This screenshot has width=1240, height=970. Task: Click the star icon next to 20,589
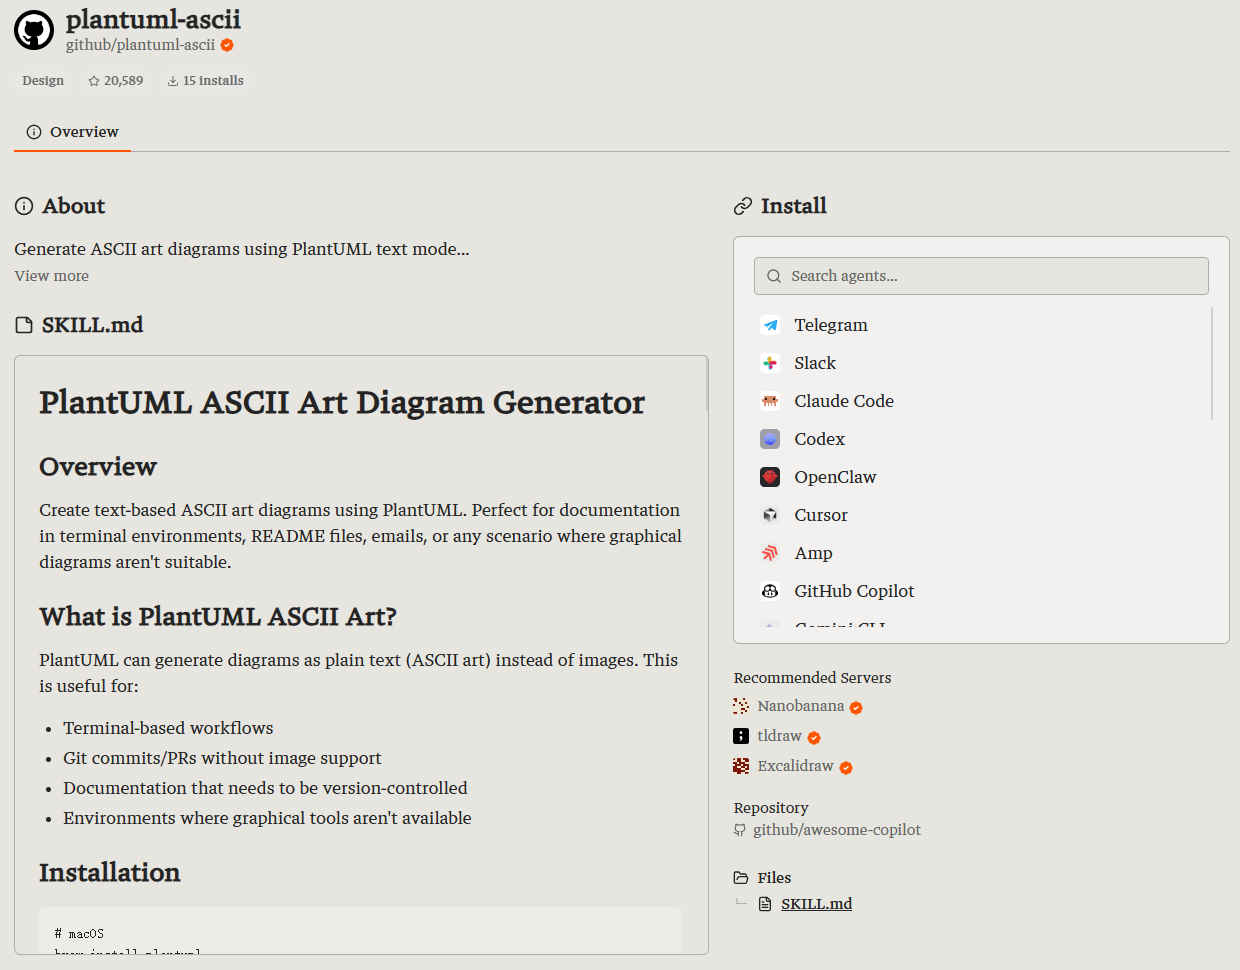[94, 81]
